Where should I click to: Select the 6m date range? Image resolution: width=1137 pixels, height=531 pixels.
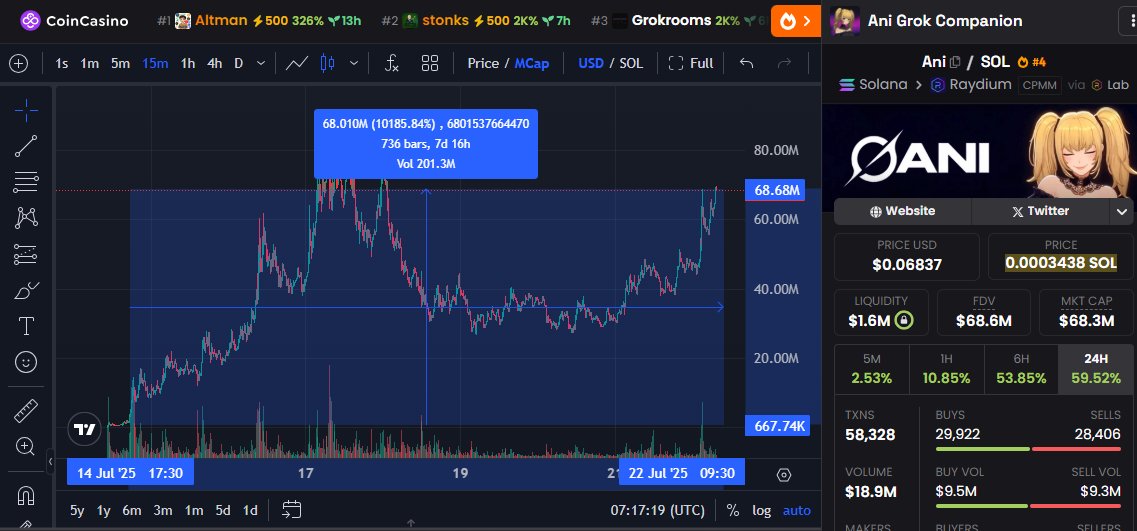(131, 511)
